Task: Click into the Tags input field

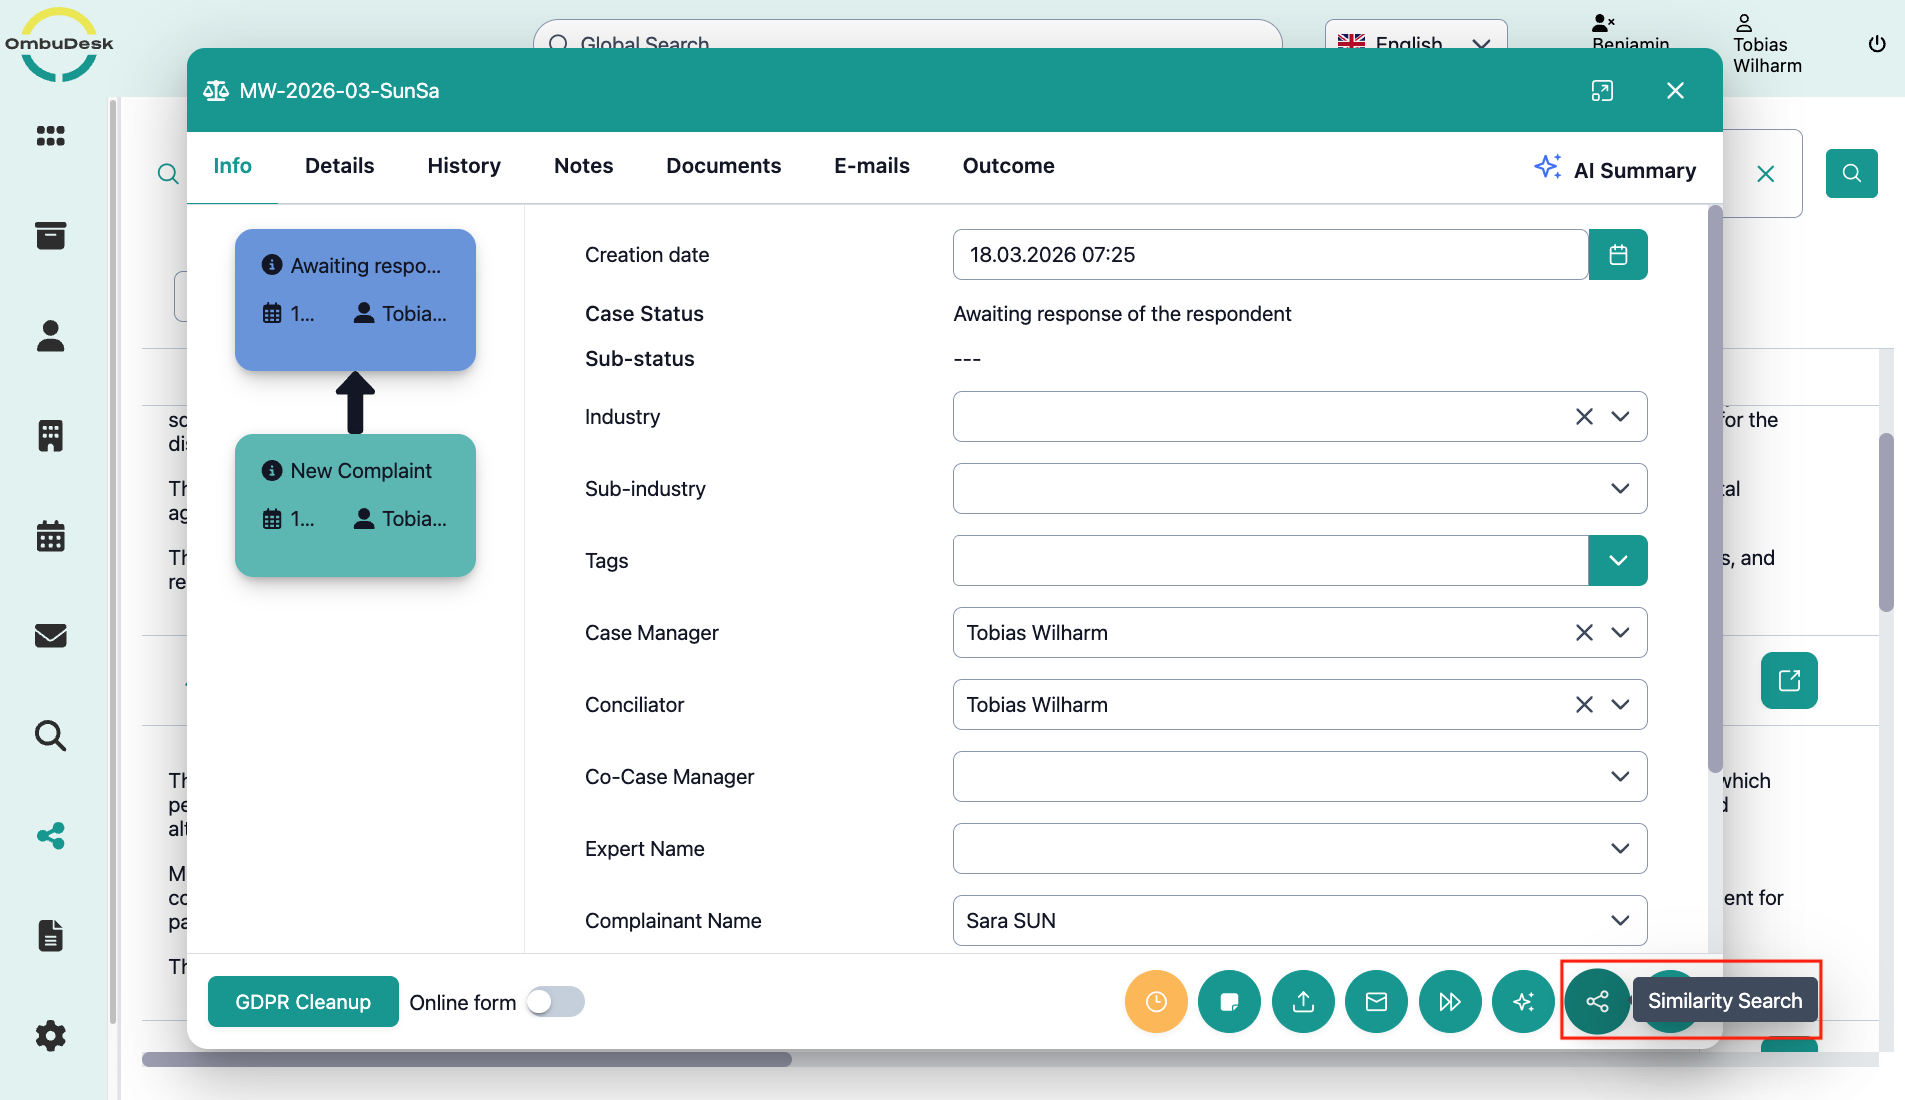Action: [1270, 561]
